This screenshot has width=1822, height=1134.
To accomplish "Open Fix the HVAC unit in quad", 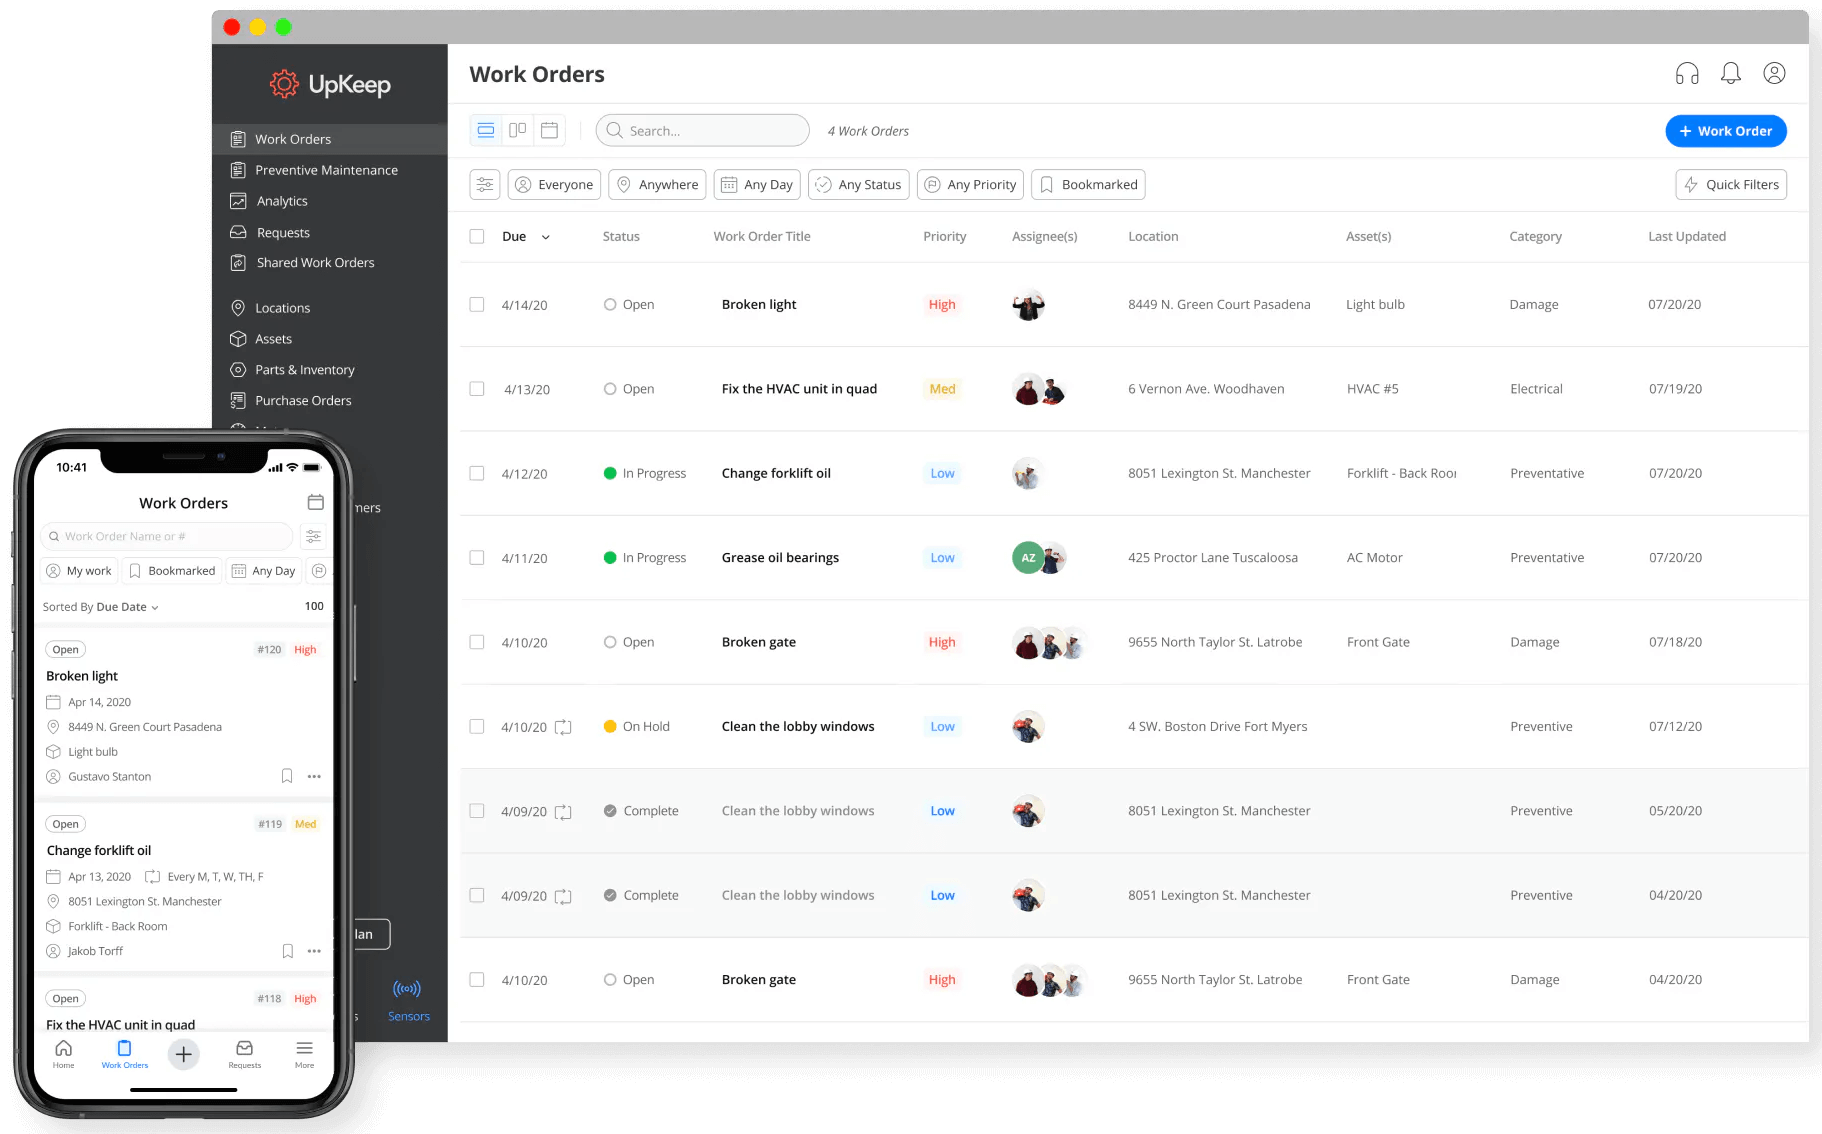I will click(799, 389).
